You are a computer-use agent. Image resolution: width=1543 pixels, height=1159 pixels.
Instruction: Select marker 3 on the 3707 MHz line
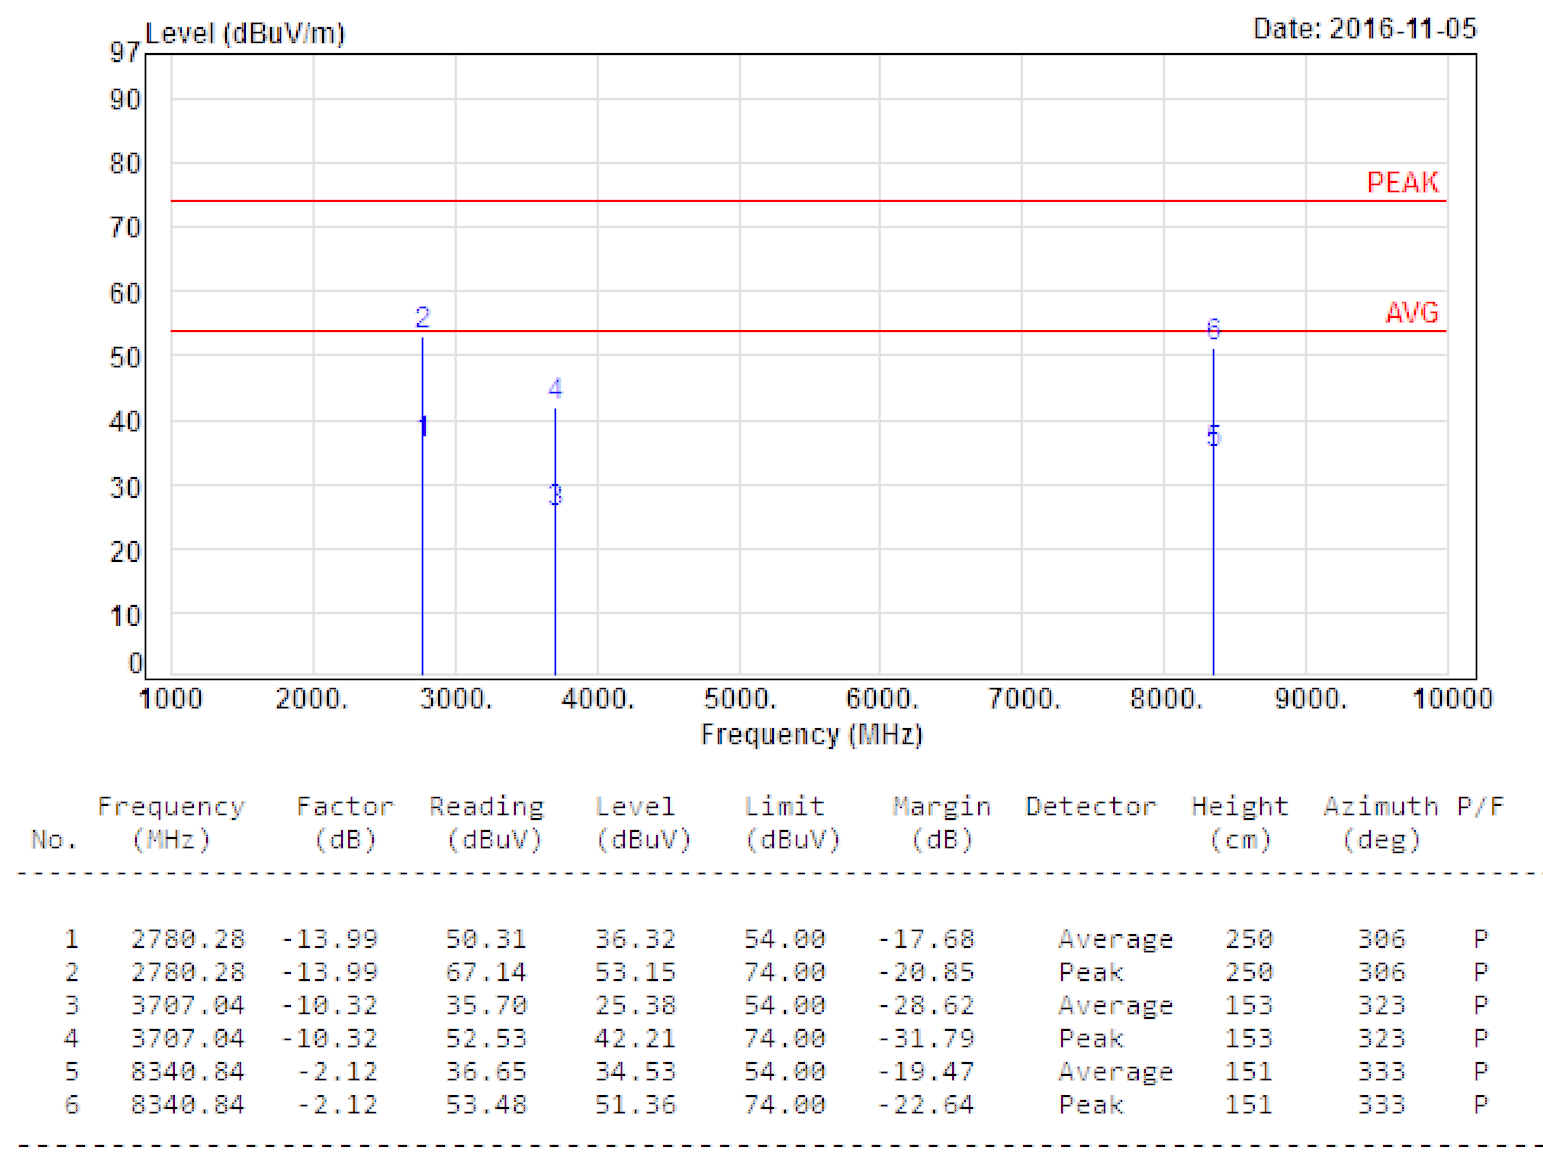(x=555, y=495)
